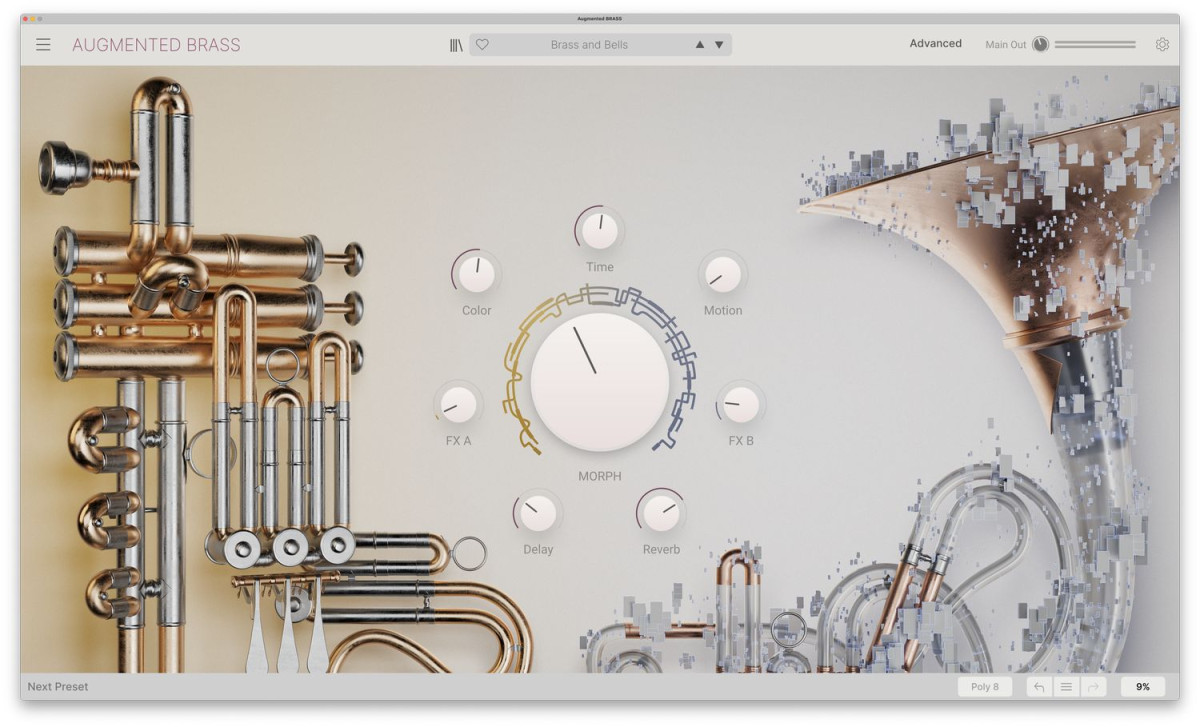Close the window with the red button
1200x727 pixels.
point(25,18)
